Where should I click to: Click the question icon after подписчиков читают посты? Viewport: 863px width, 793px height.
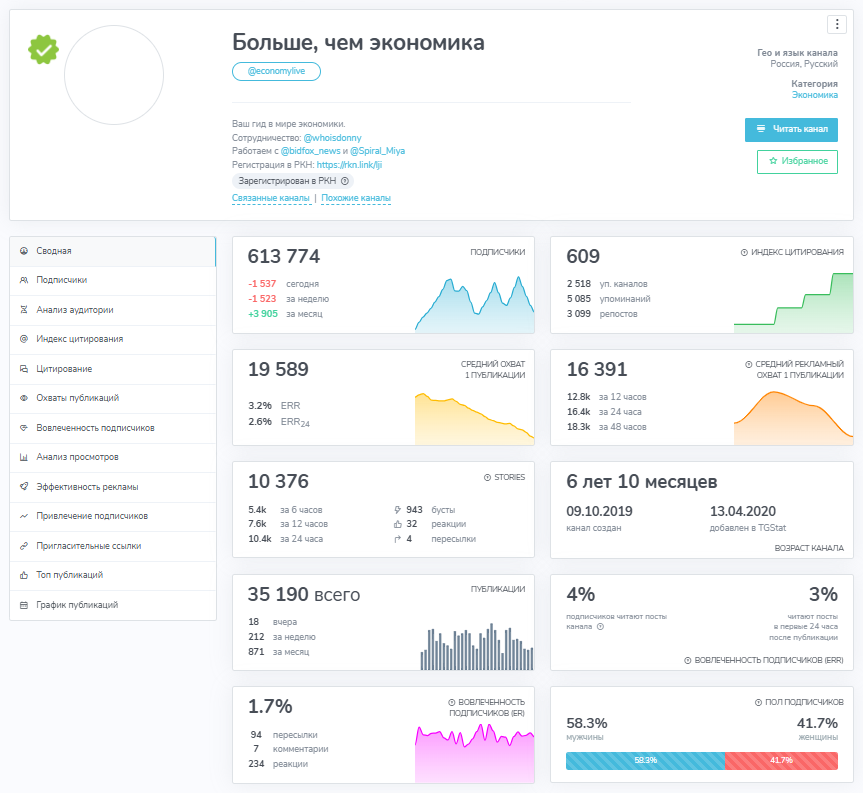600,627
